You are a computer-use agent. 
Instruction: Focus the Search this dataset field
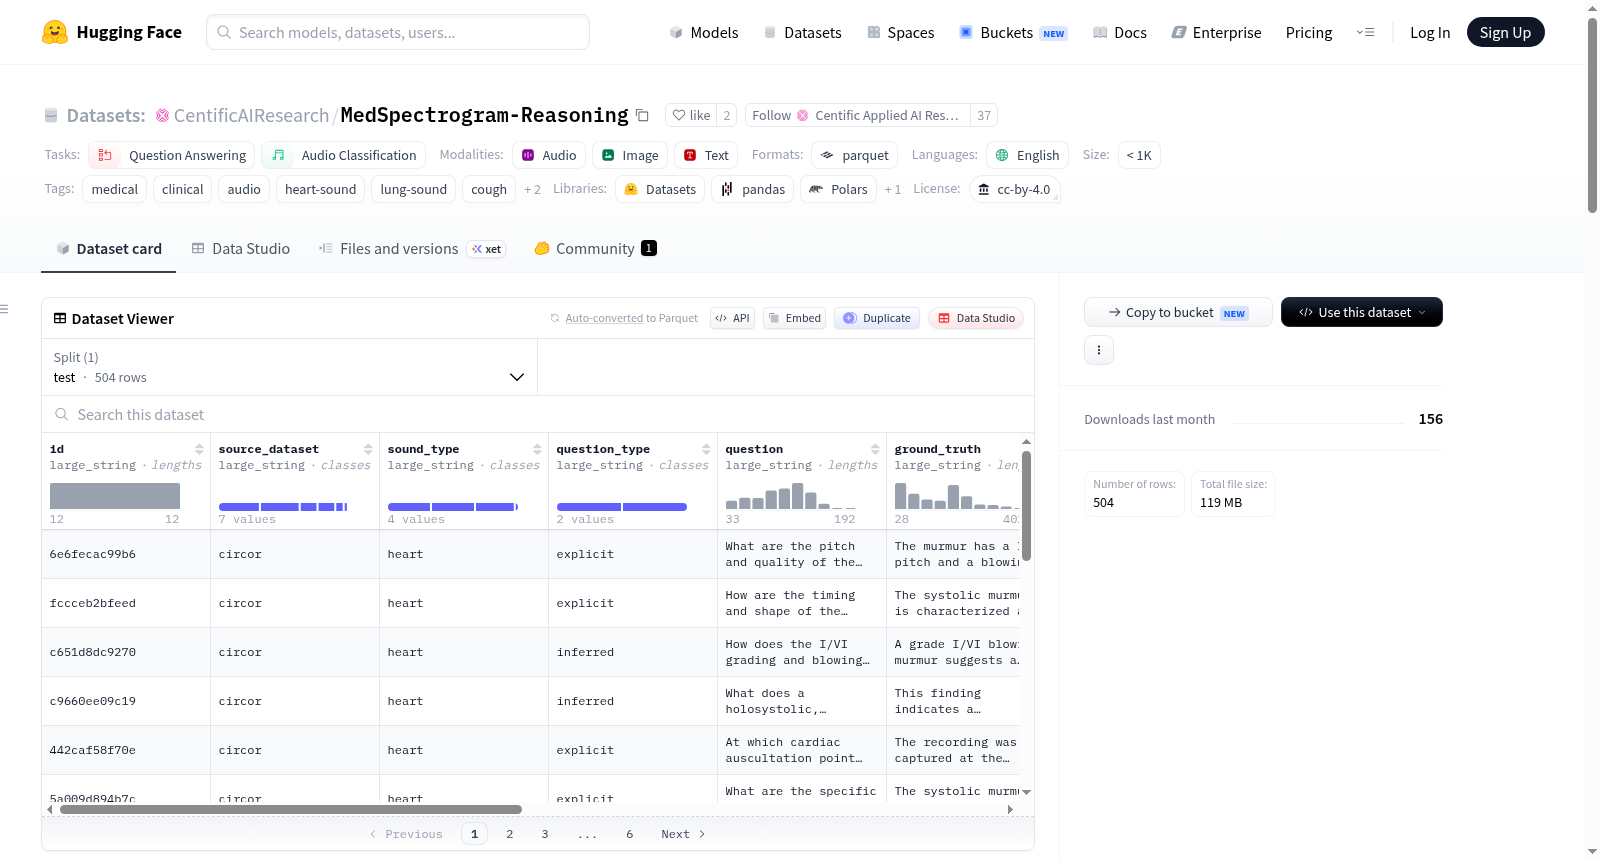[538, 414]
